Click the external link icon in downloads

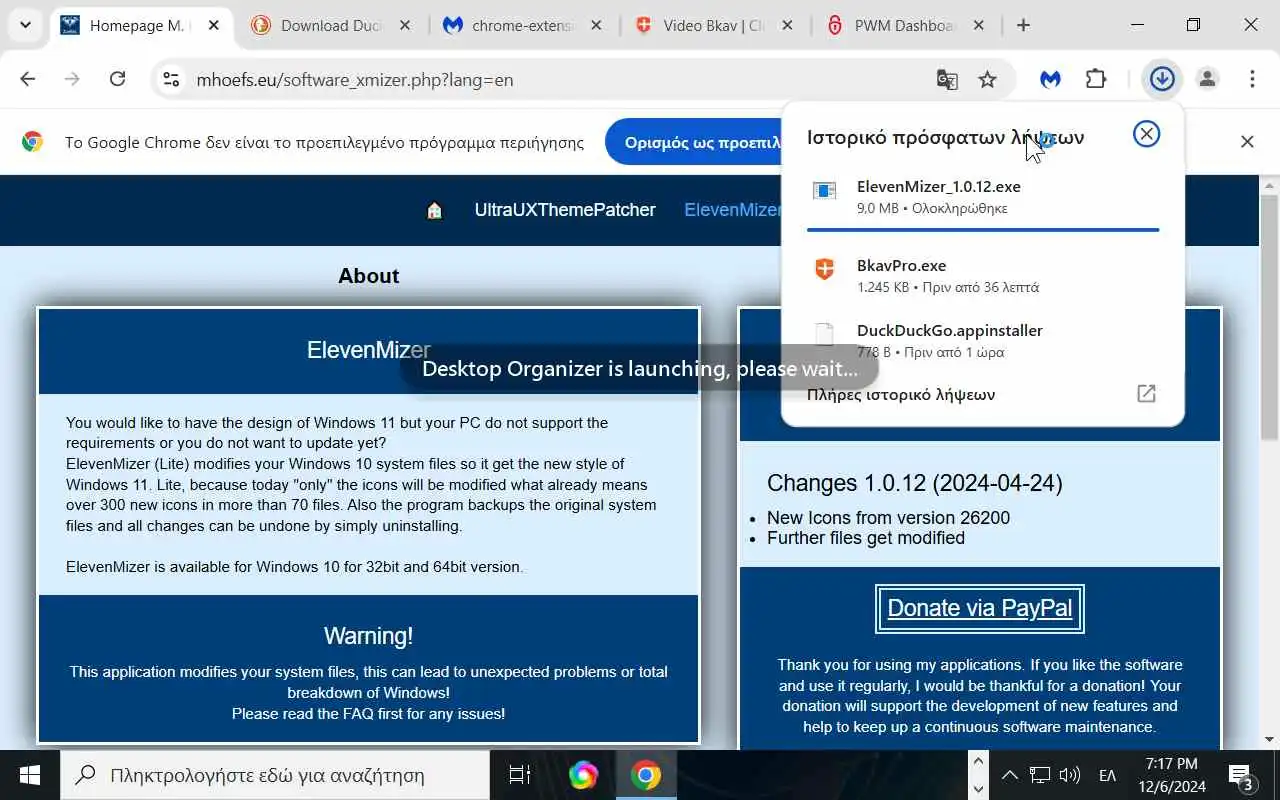click(x=1146, y=394)
